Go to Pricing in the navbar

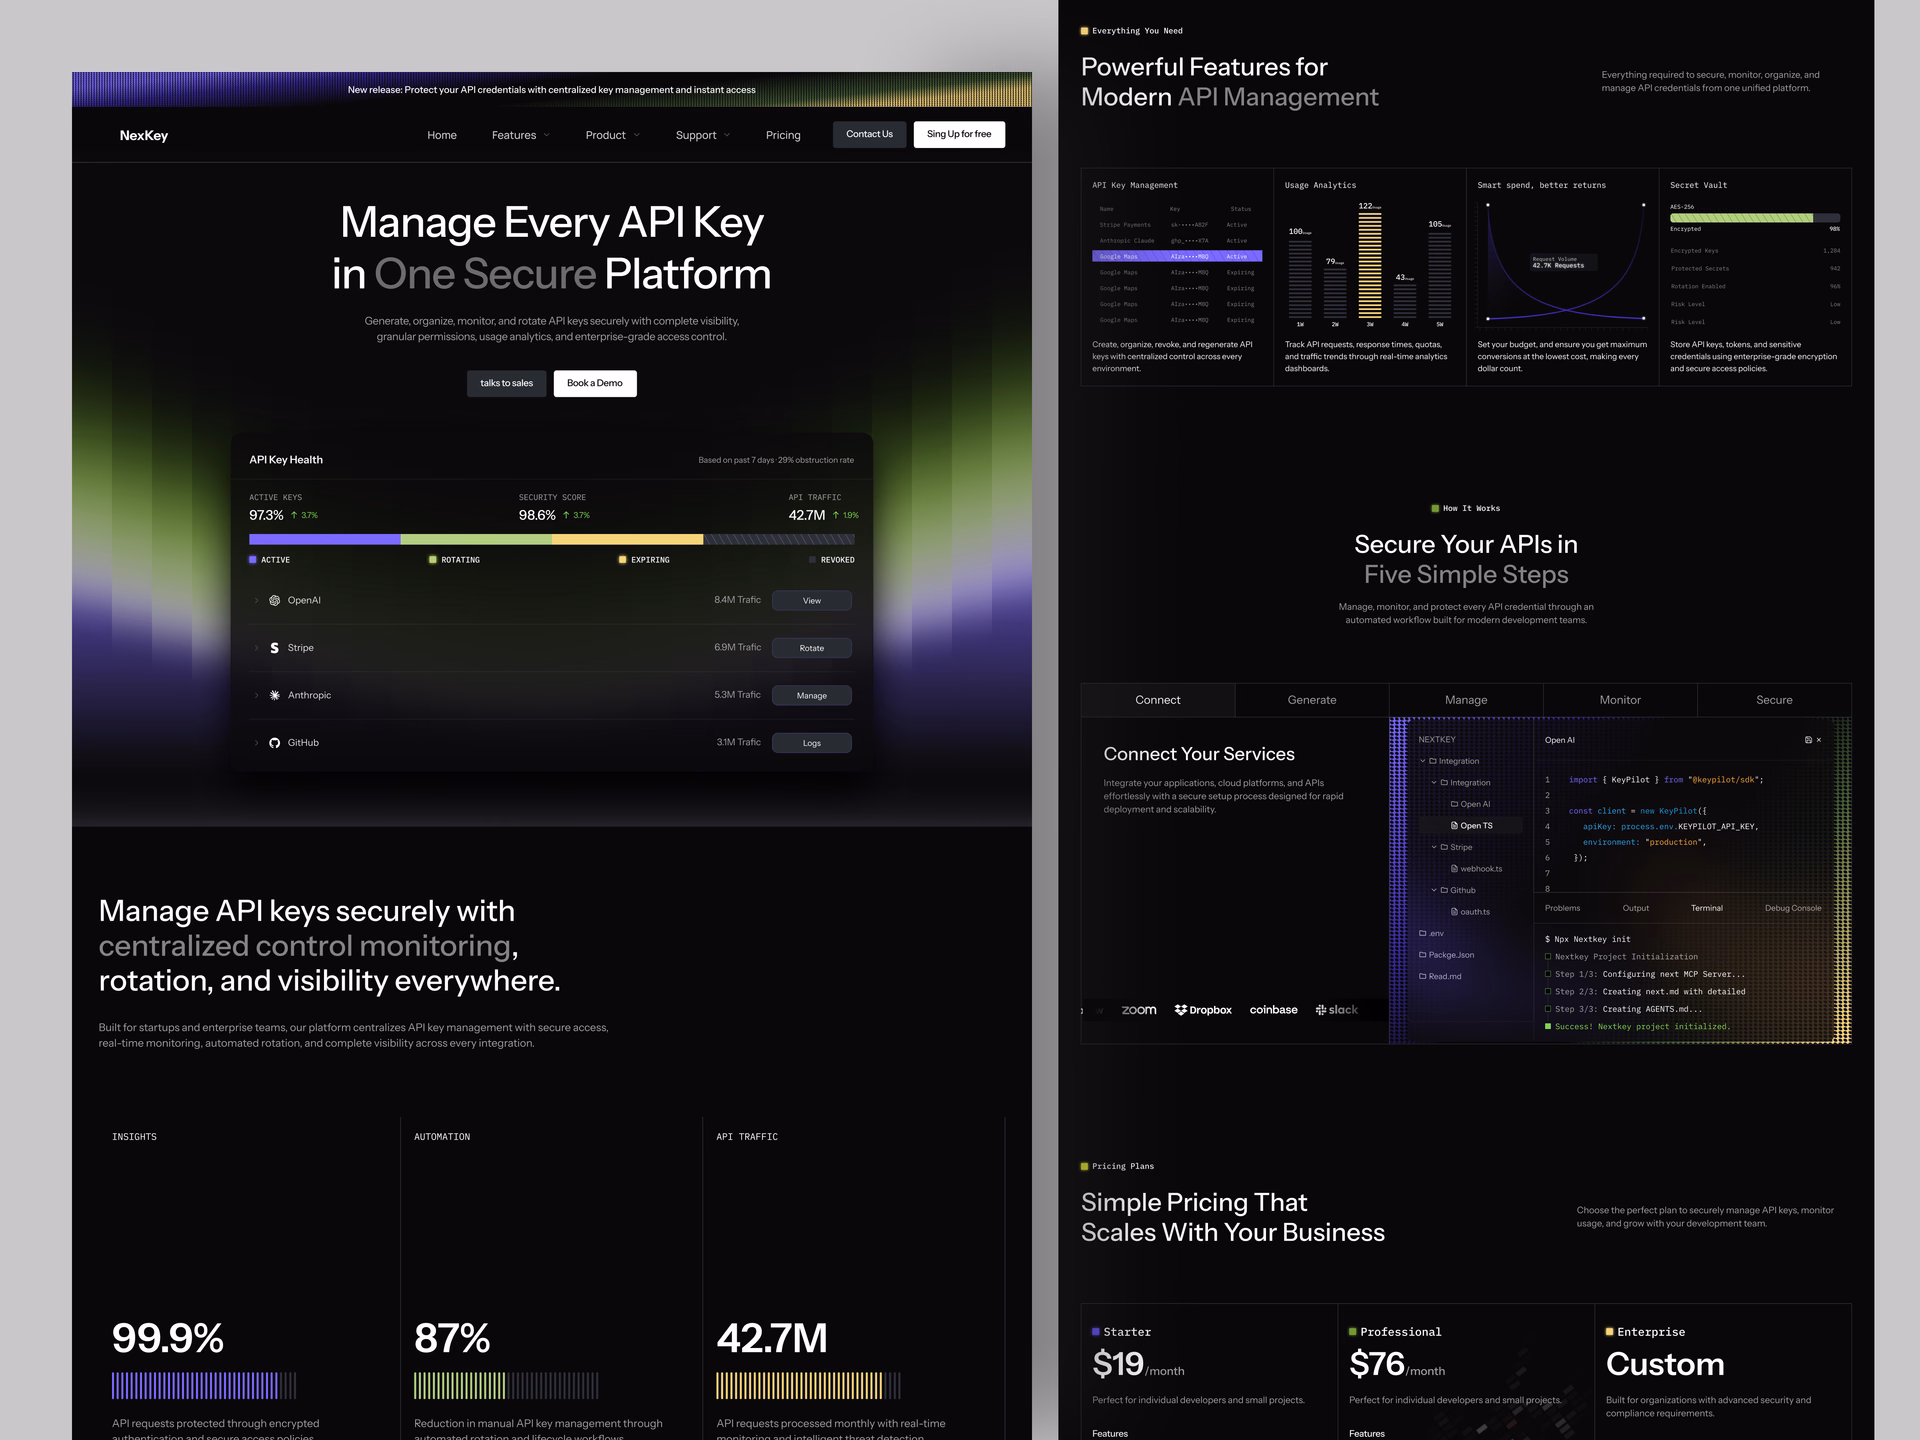783,135
